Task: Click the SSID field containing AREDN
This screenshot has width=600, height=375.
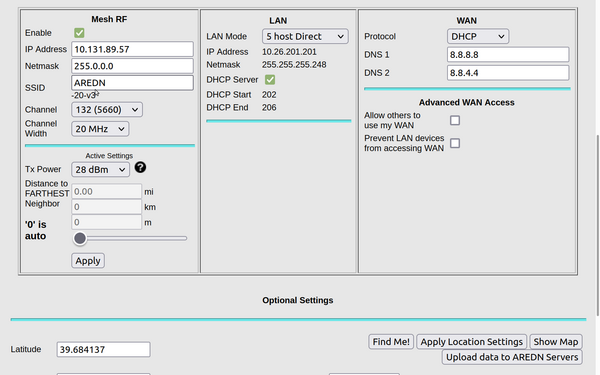Action: coord(132,83)
